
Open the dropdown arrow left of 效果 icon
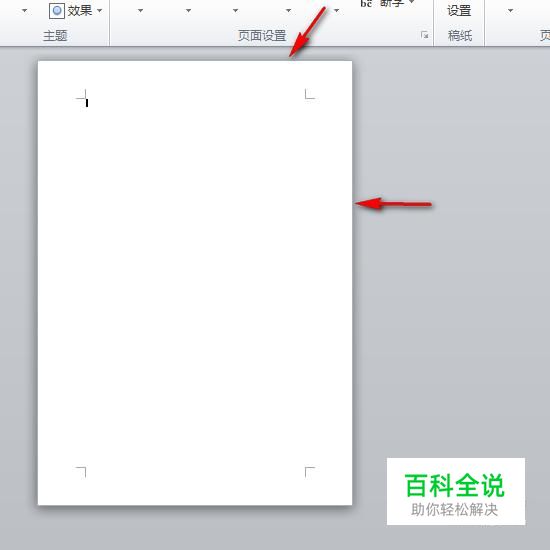pyautogui.click(x=25, y=11)
